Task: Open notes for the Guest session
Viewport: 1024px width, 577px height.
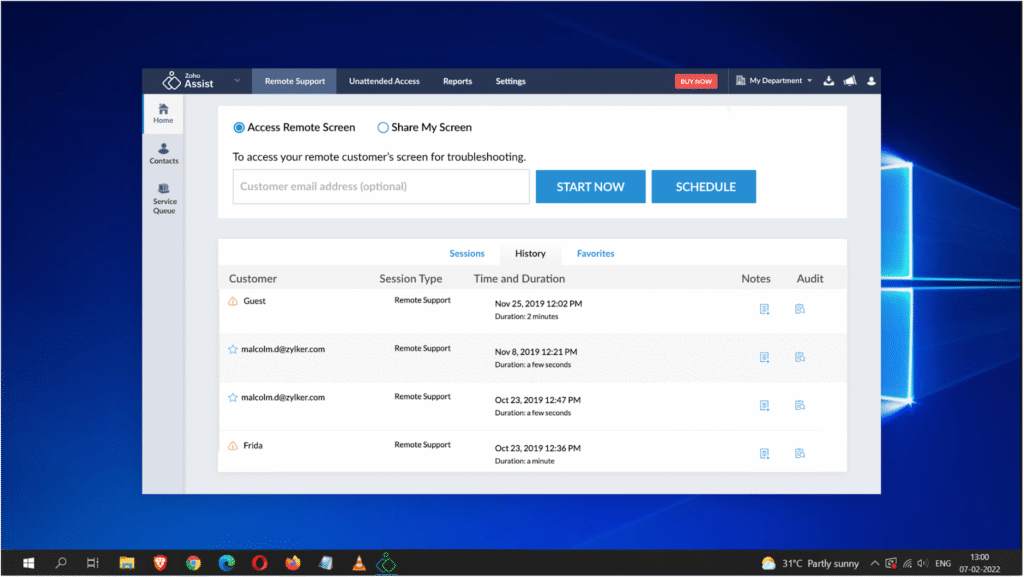Action: tap(764, 309)
